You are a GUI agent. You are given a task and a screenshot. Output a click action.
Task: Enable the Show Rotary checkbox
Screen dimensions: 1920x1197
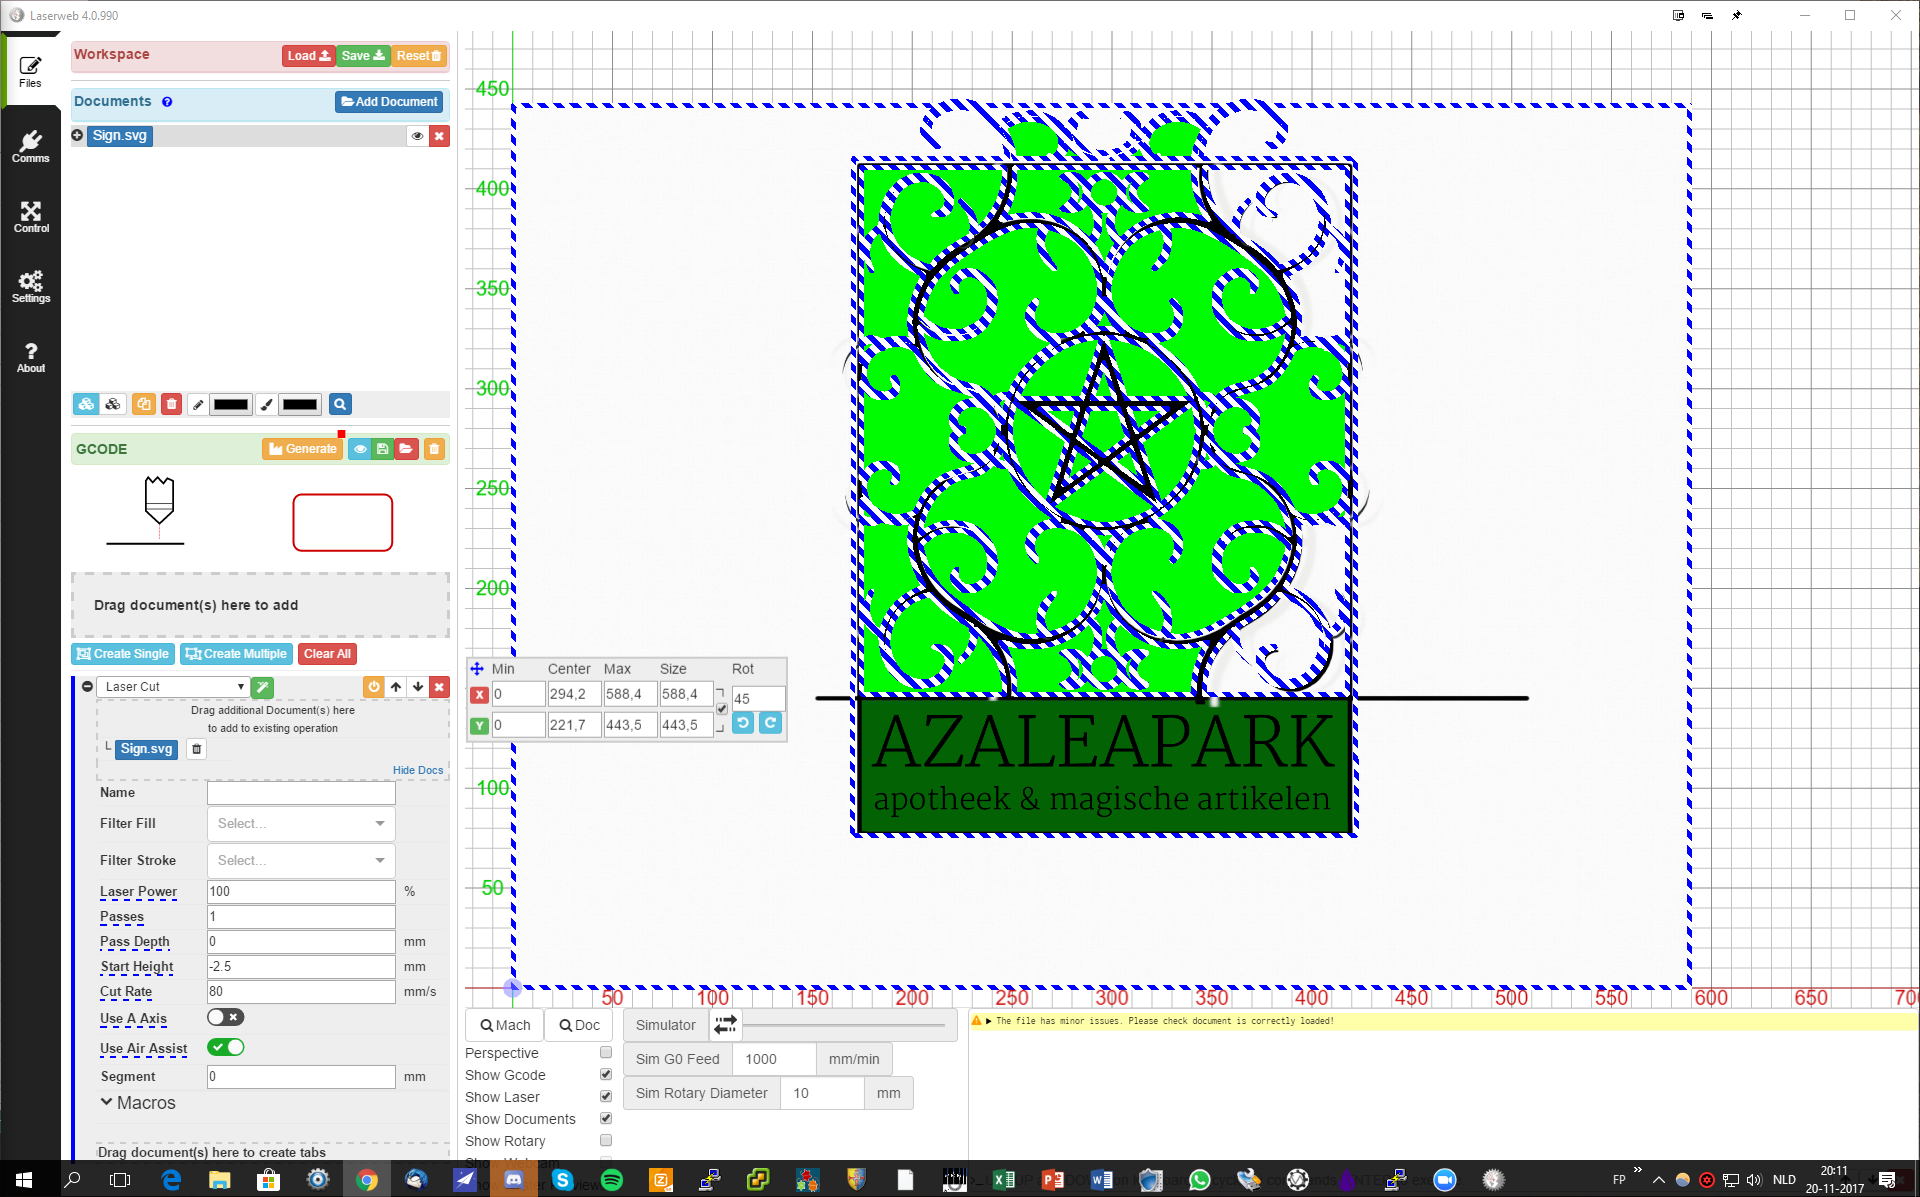coord(606,1140)
